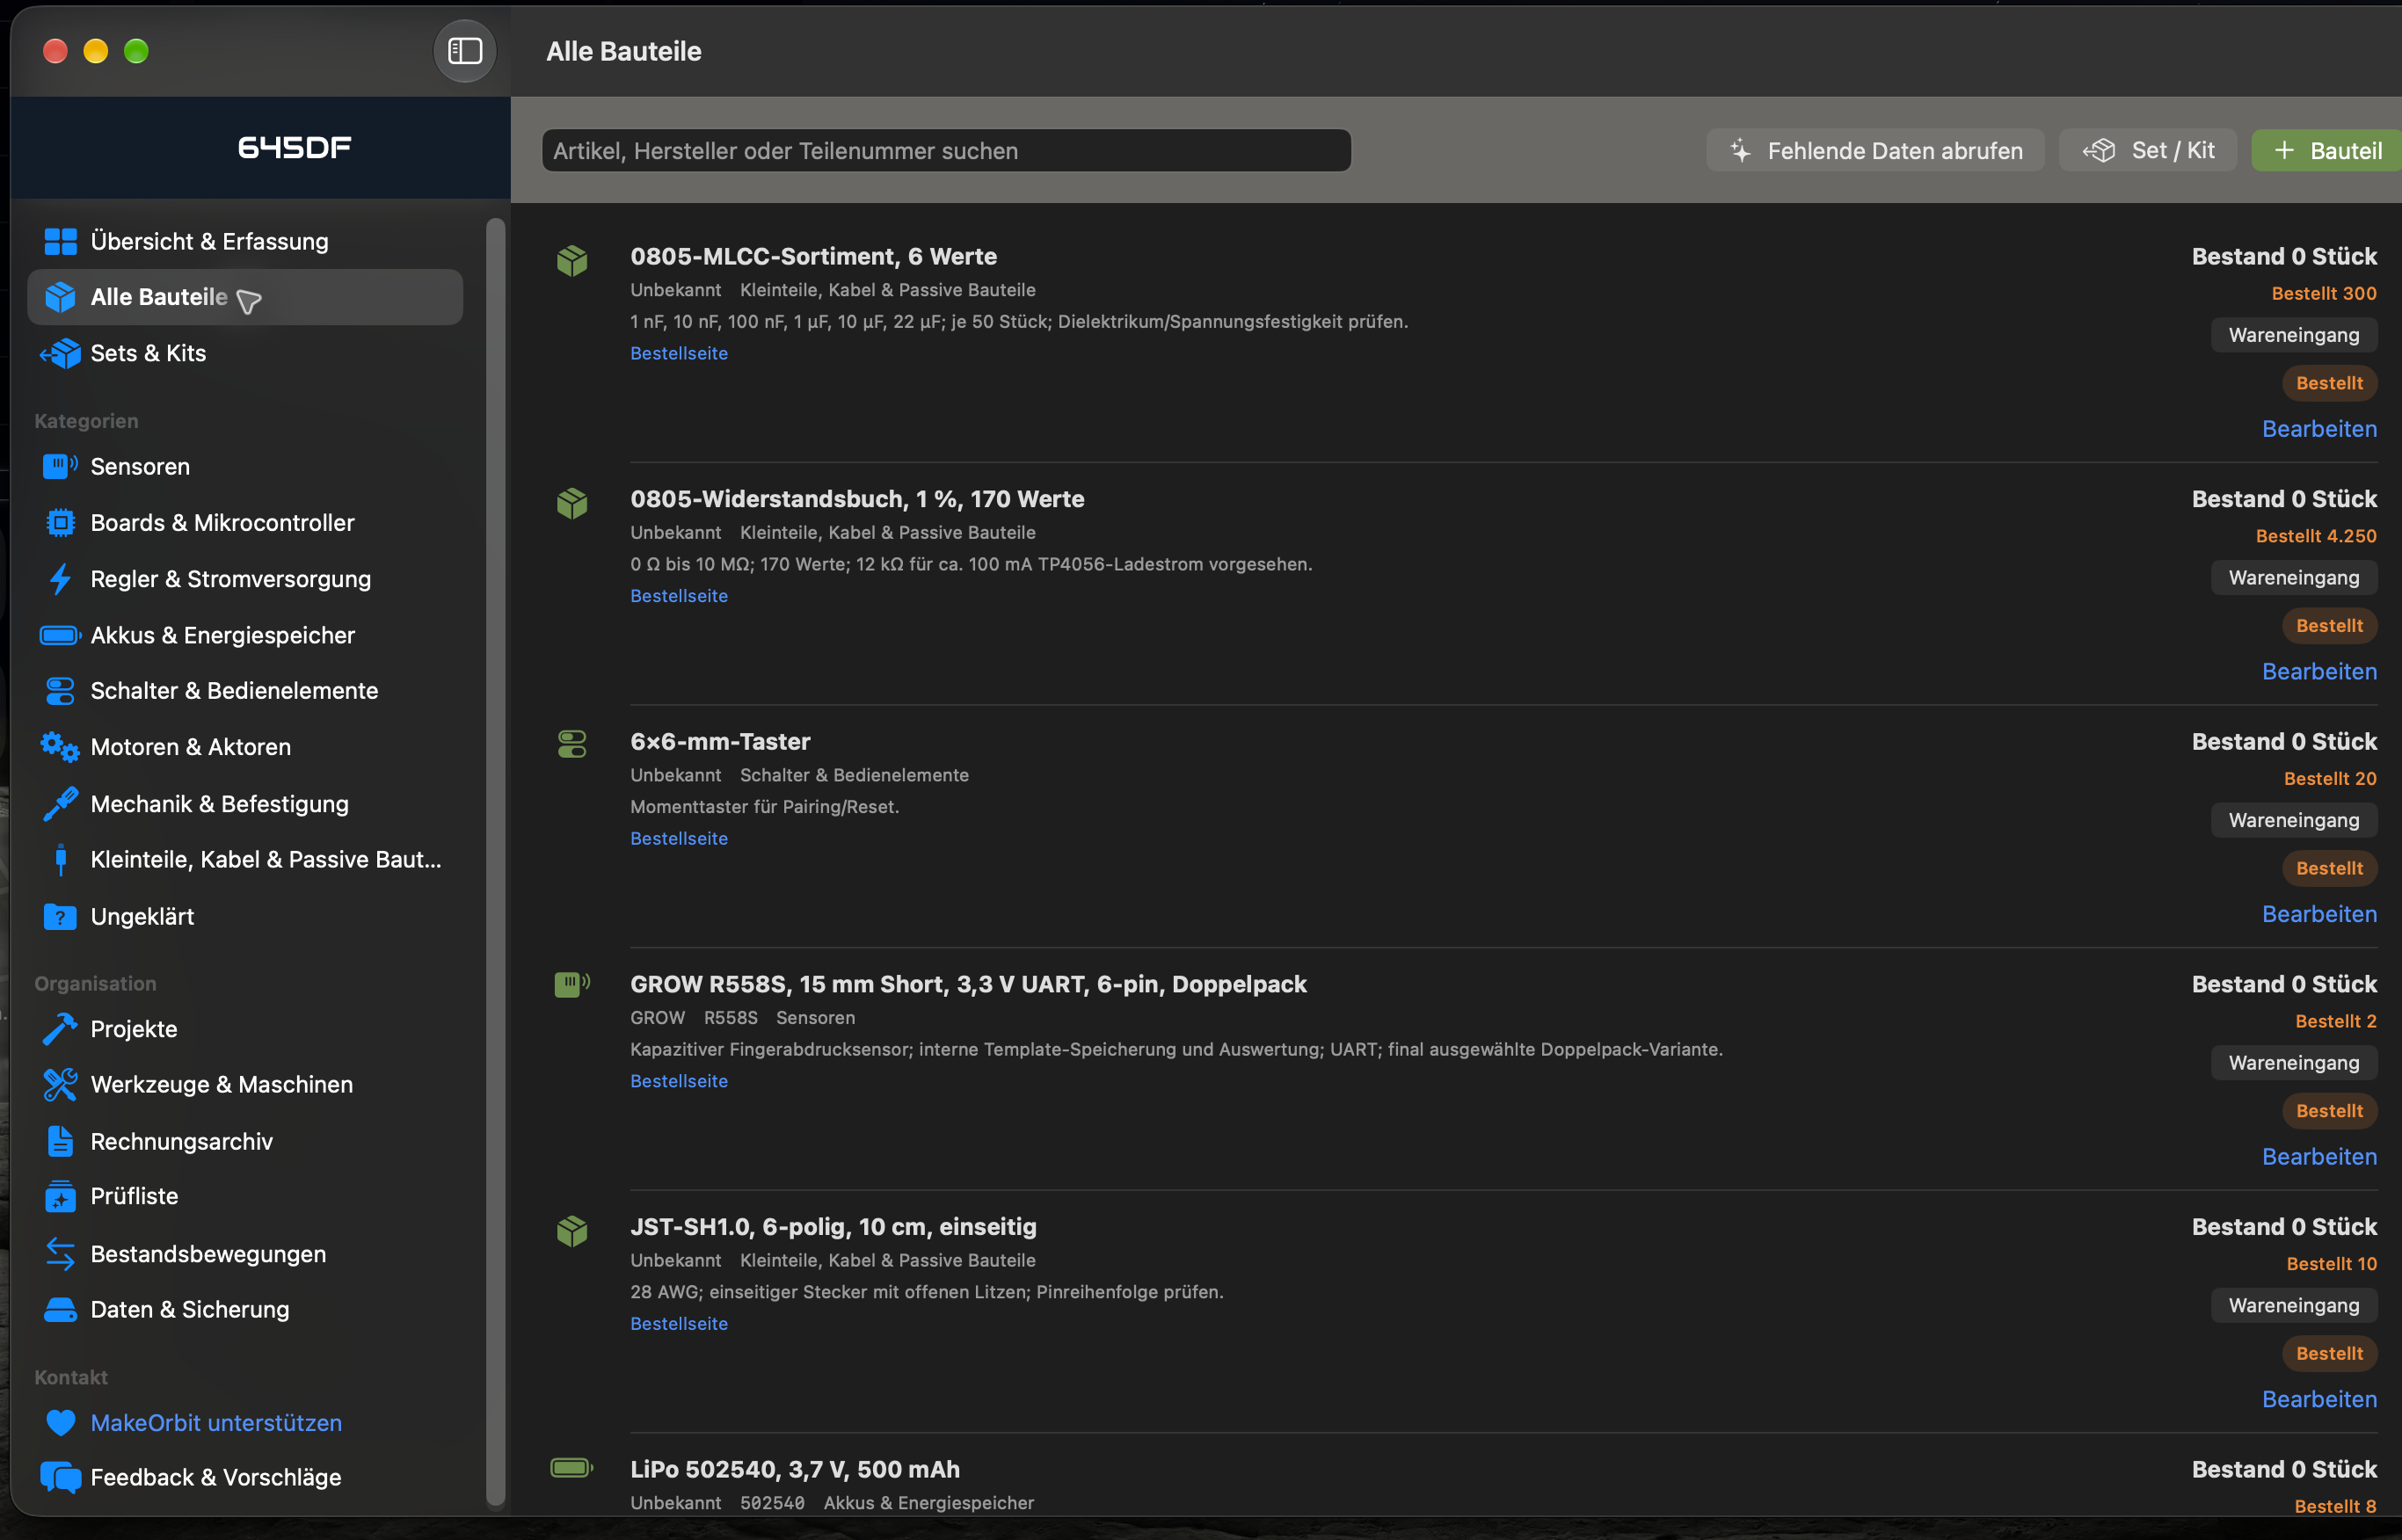Image resolution: width=2402 pixels, height=1540 pixels.
Task: Open Akkus & Energiespeicher battery icon
Action: point(60,635)
